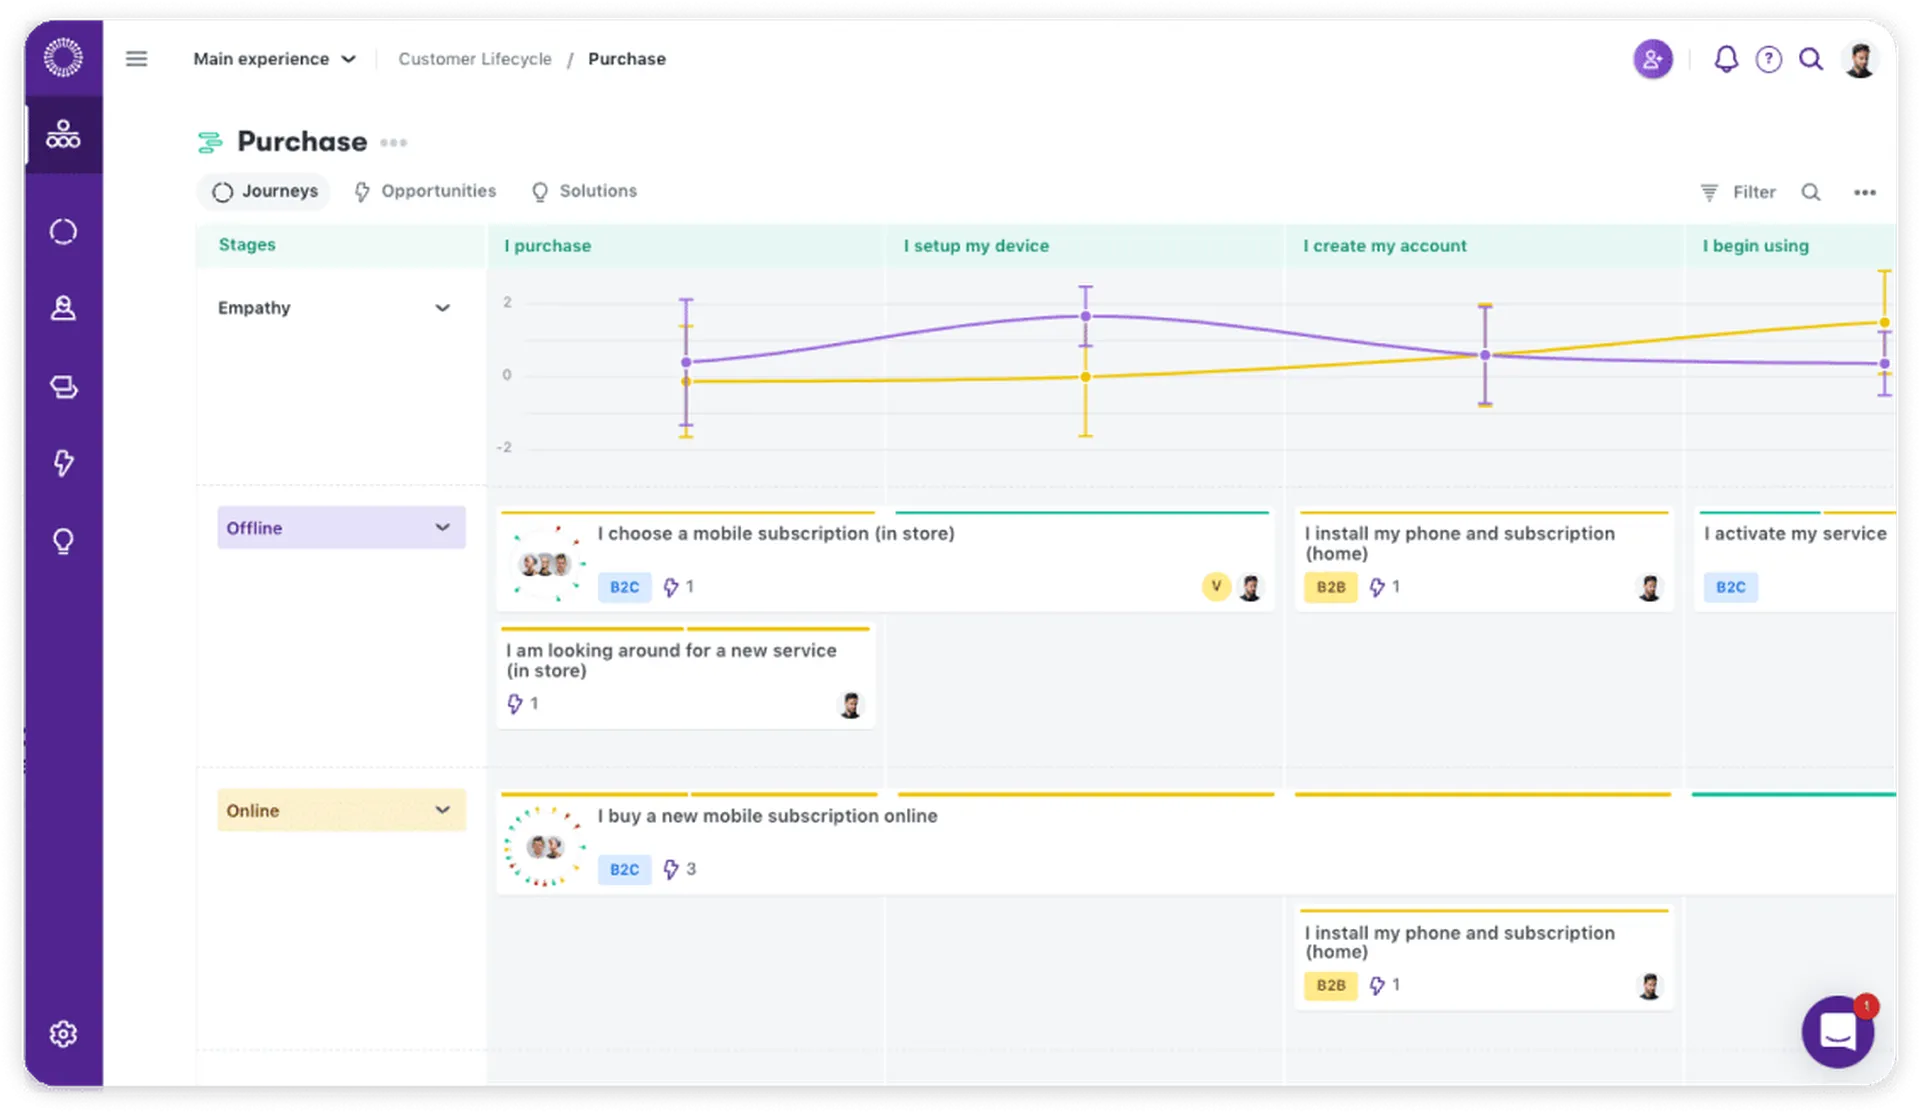The width and height of the screenshot is (1920, 1113).
Task: Open the Filter button
Action: coord(1738,192)
